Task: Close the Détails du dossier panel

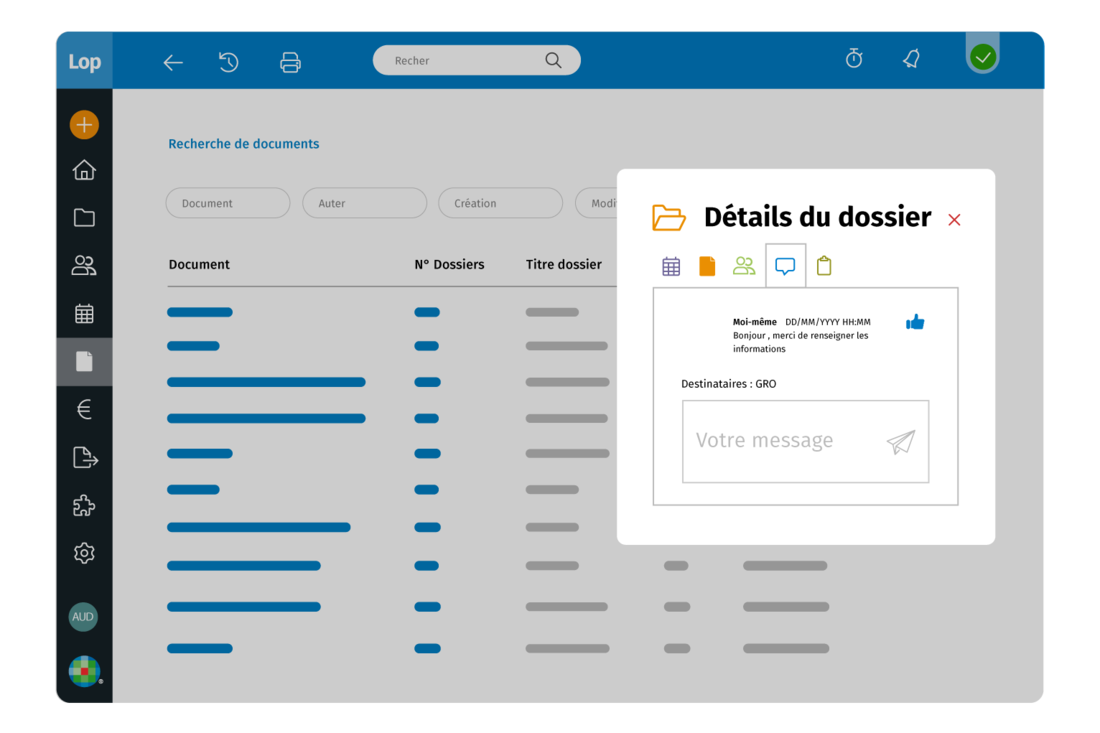Action: point(954,220)
